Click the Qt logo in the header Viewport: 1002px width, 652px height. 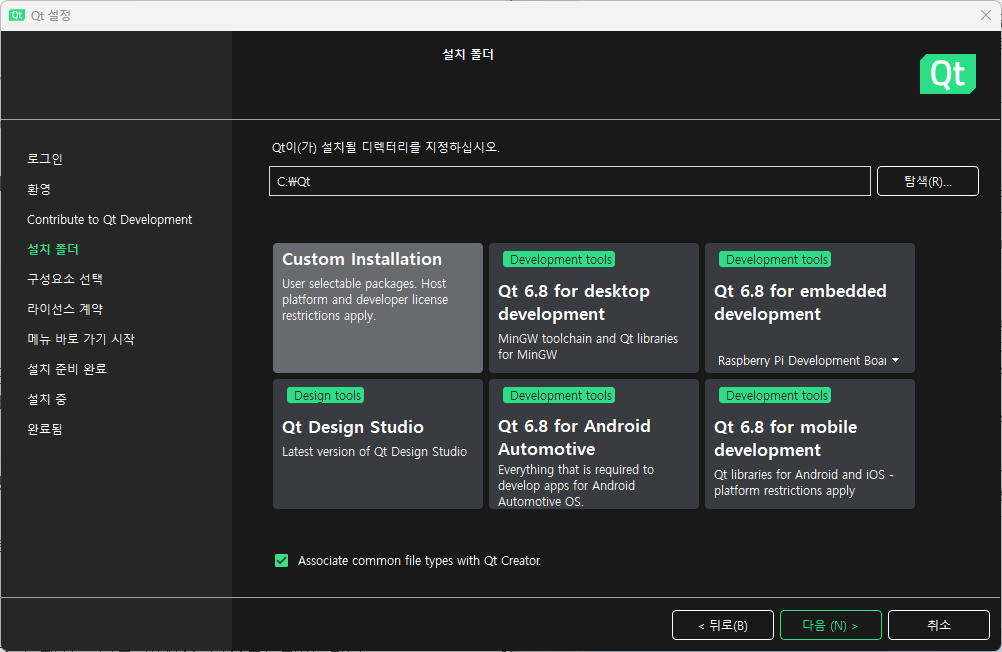click(x=948, y=74)
